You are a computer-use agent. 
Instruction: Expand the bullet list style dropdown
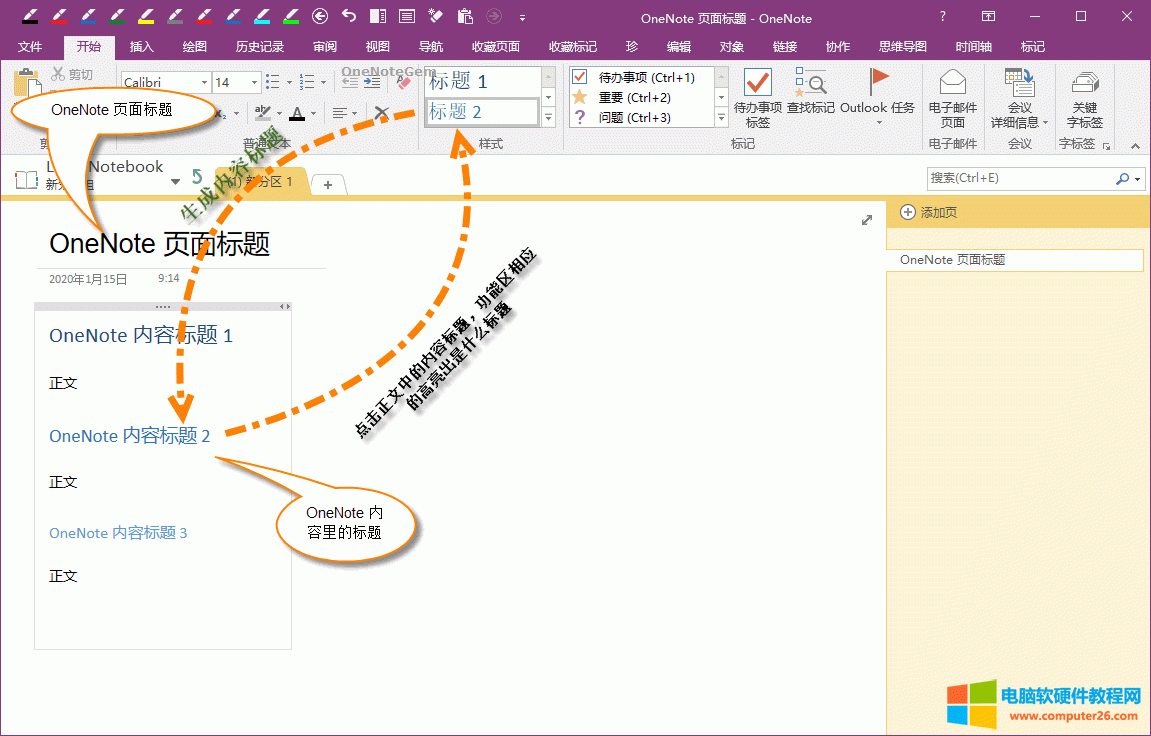(291, 81)
